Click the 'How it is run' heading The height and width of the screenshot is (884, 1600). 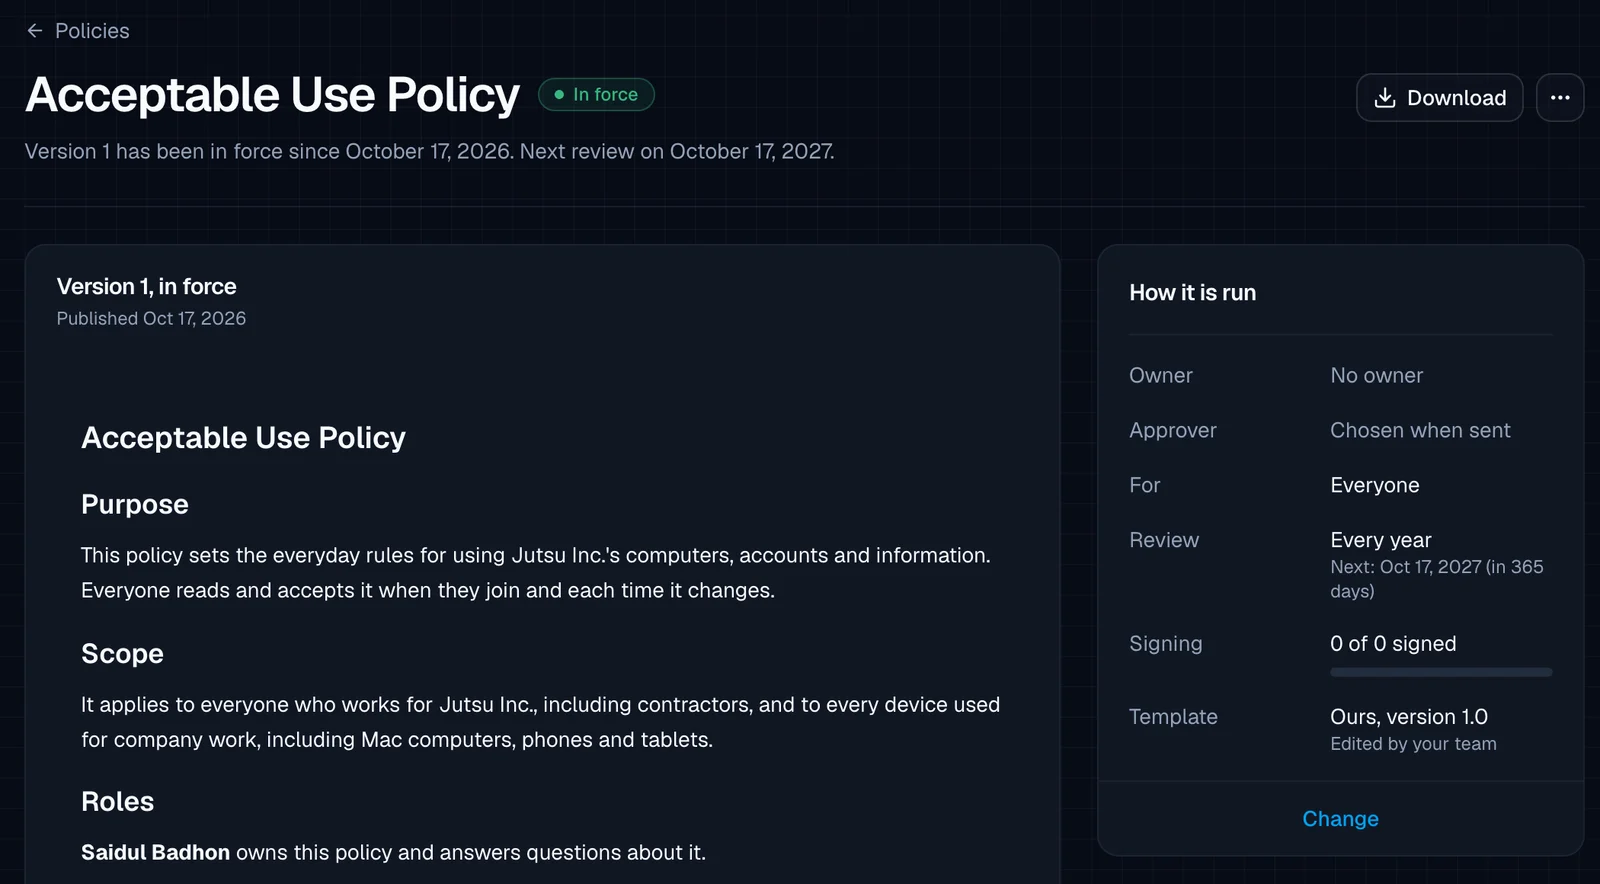coord(1192,293)
